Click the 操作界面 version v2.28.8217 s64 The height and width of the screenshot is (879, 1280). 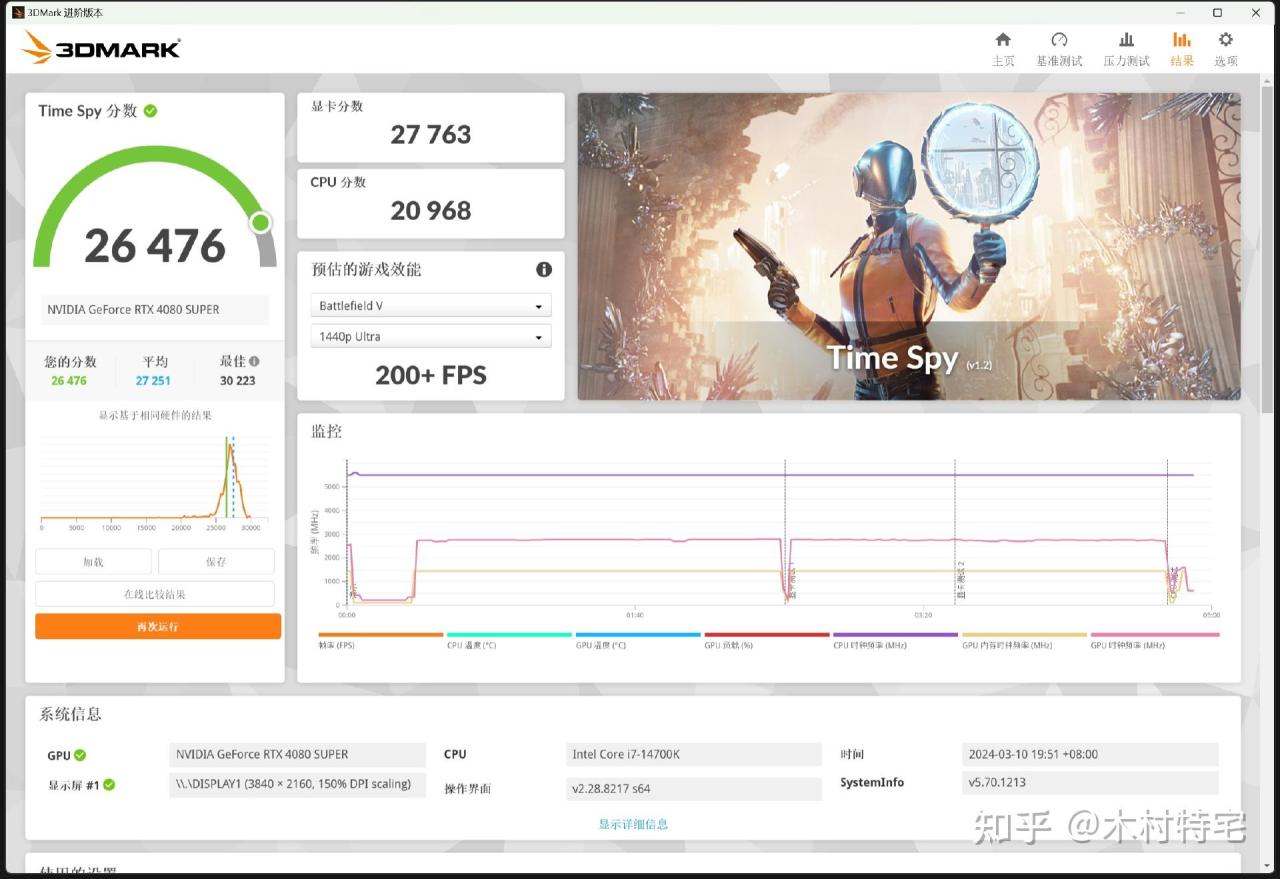point(694,789)
